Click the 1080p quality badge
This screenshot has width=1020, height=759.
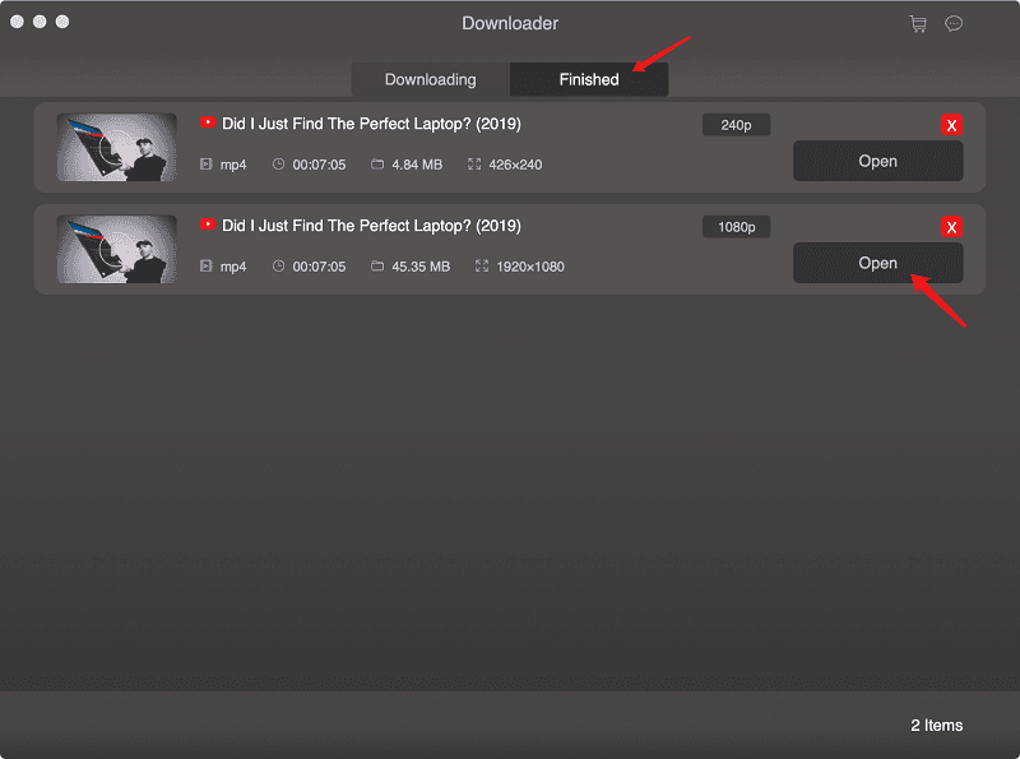(x=736, y=227)
